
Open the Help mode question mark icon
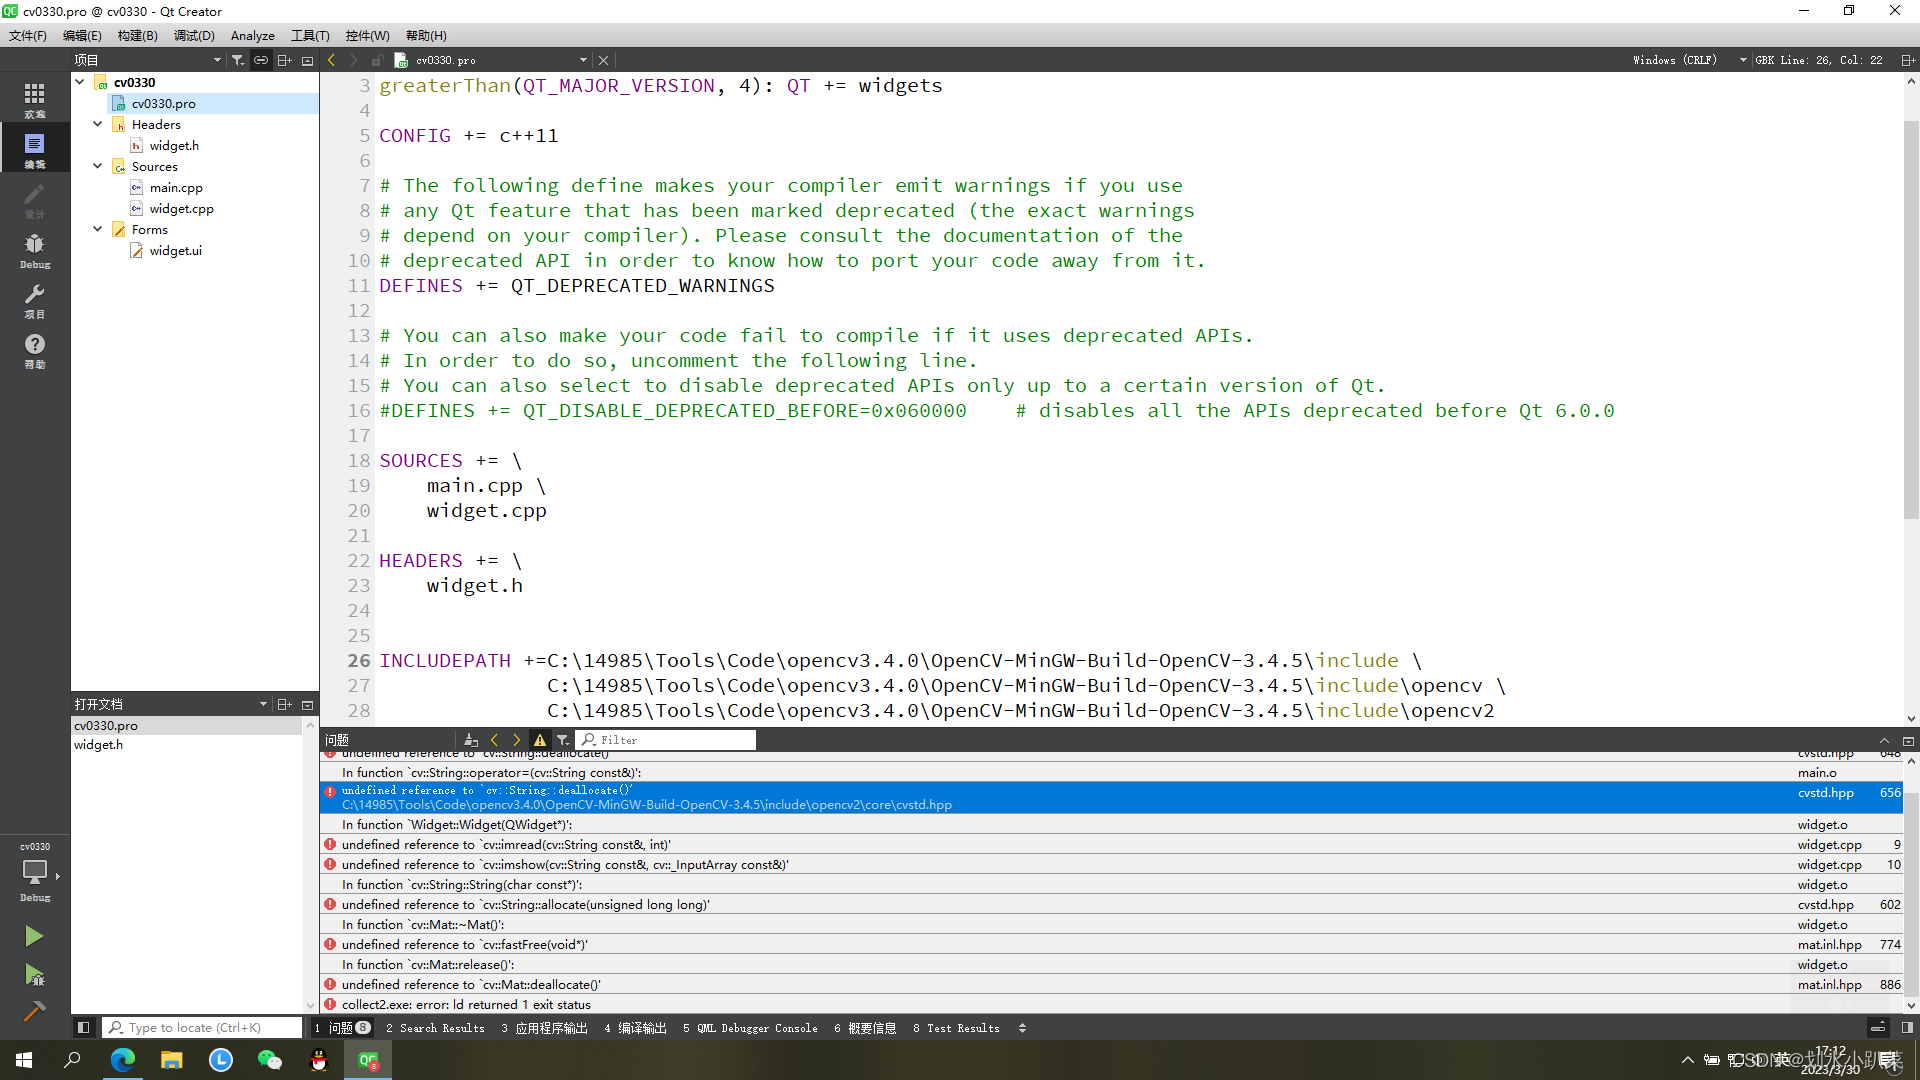pyautogui.click(x=34, y=350)
